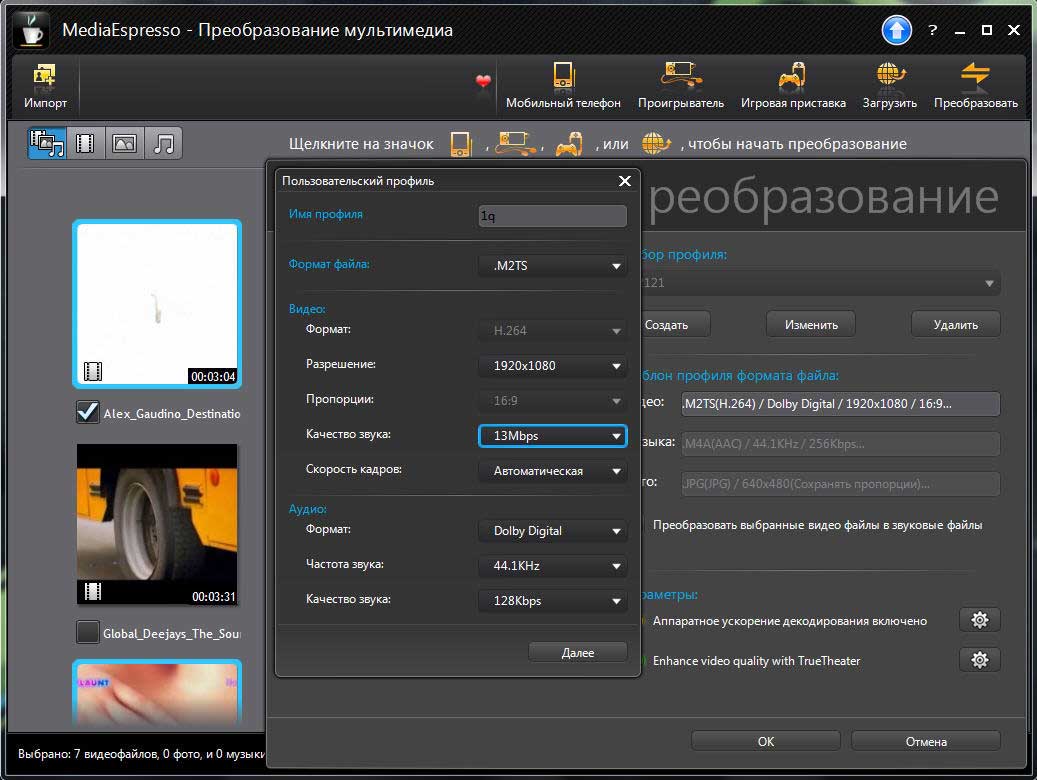Open the 1920x1080 resolution dropdown
This screenshot has width=1037, height=780.
click(553, 366)
